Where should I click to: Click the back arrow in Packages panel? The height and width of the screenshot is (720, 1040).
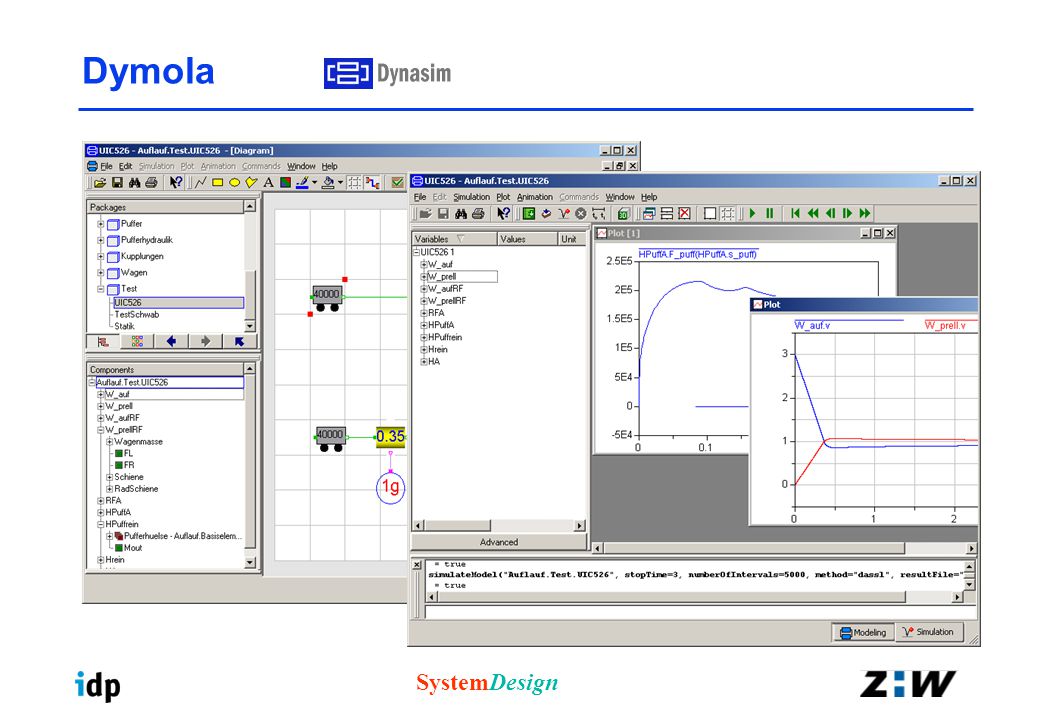[171, 341]
